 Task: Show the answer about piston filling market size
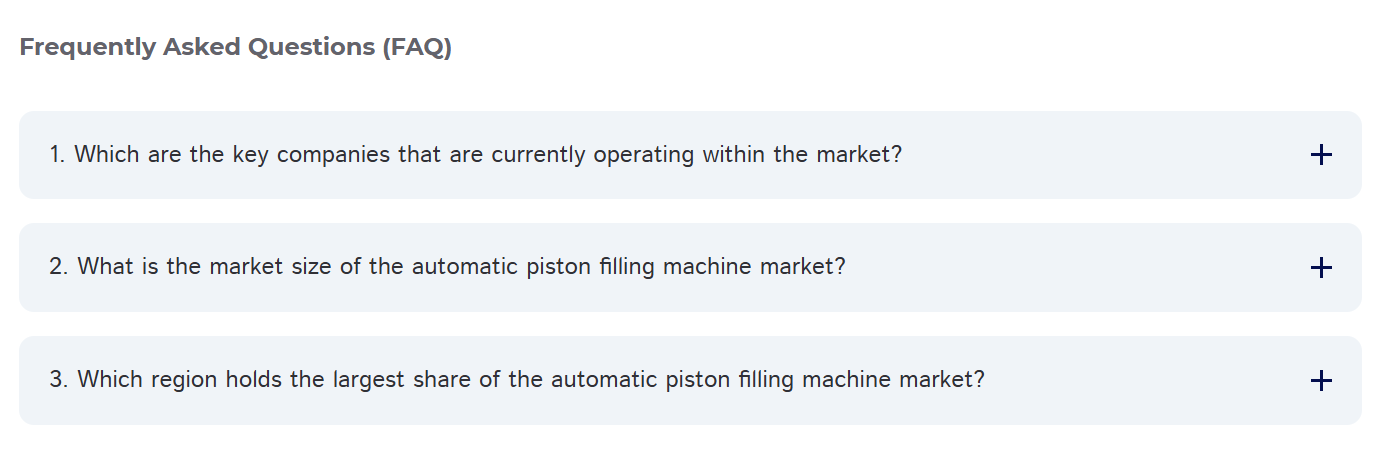[447, 268]
